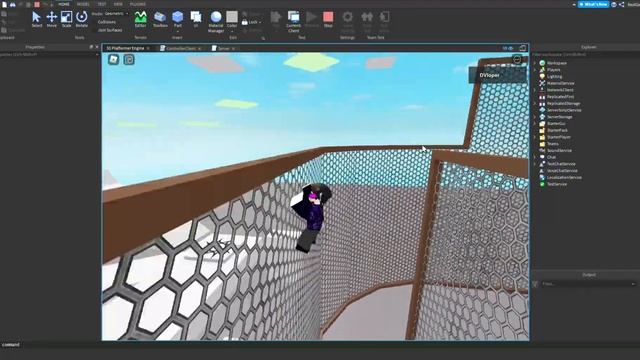Screen dimensions: 640x360
Task: Expand the ReplicatedStorage tree node
Action: point(535,103)
